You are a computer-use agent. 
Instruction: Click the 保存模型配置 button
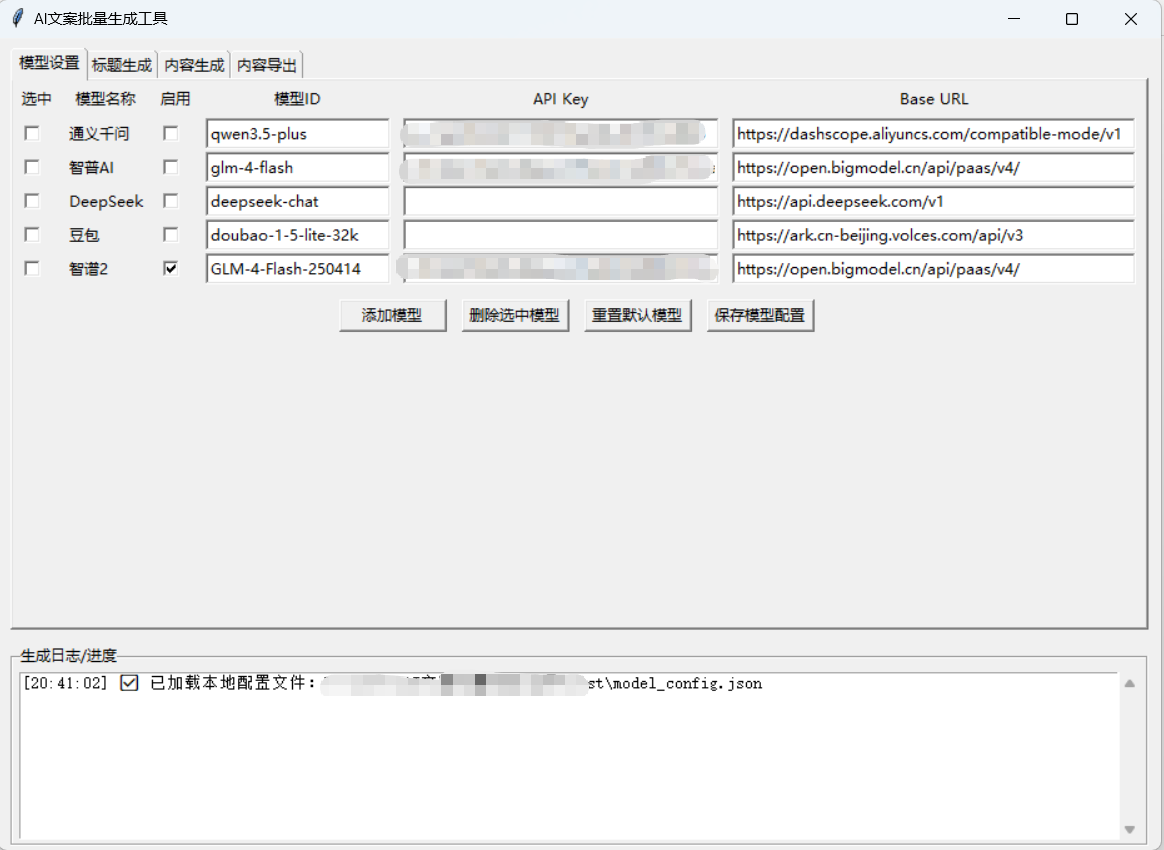click(760, 315)
